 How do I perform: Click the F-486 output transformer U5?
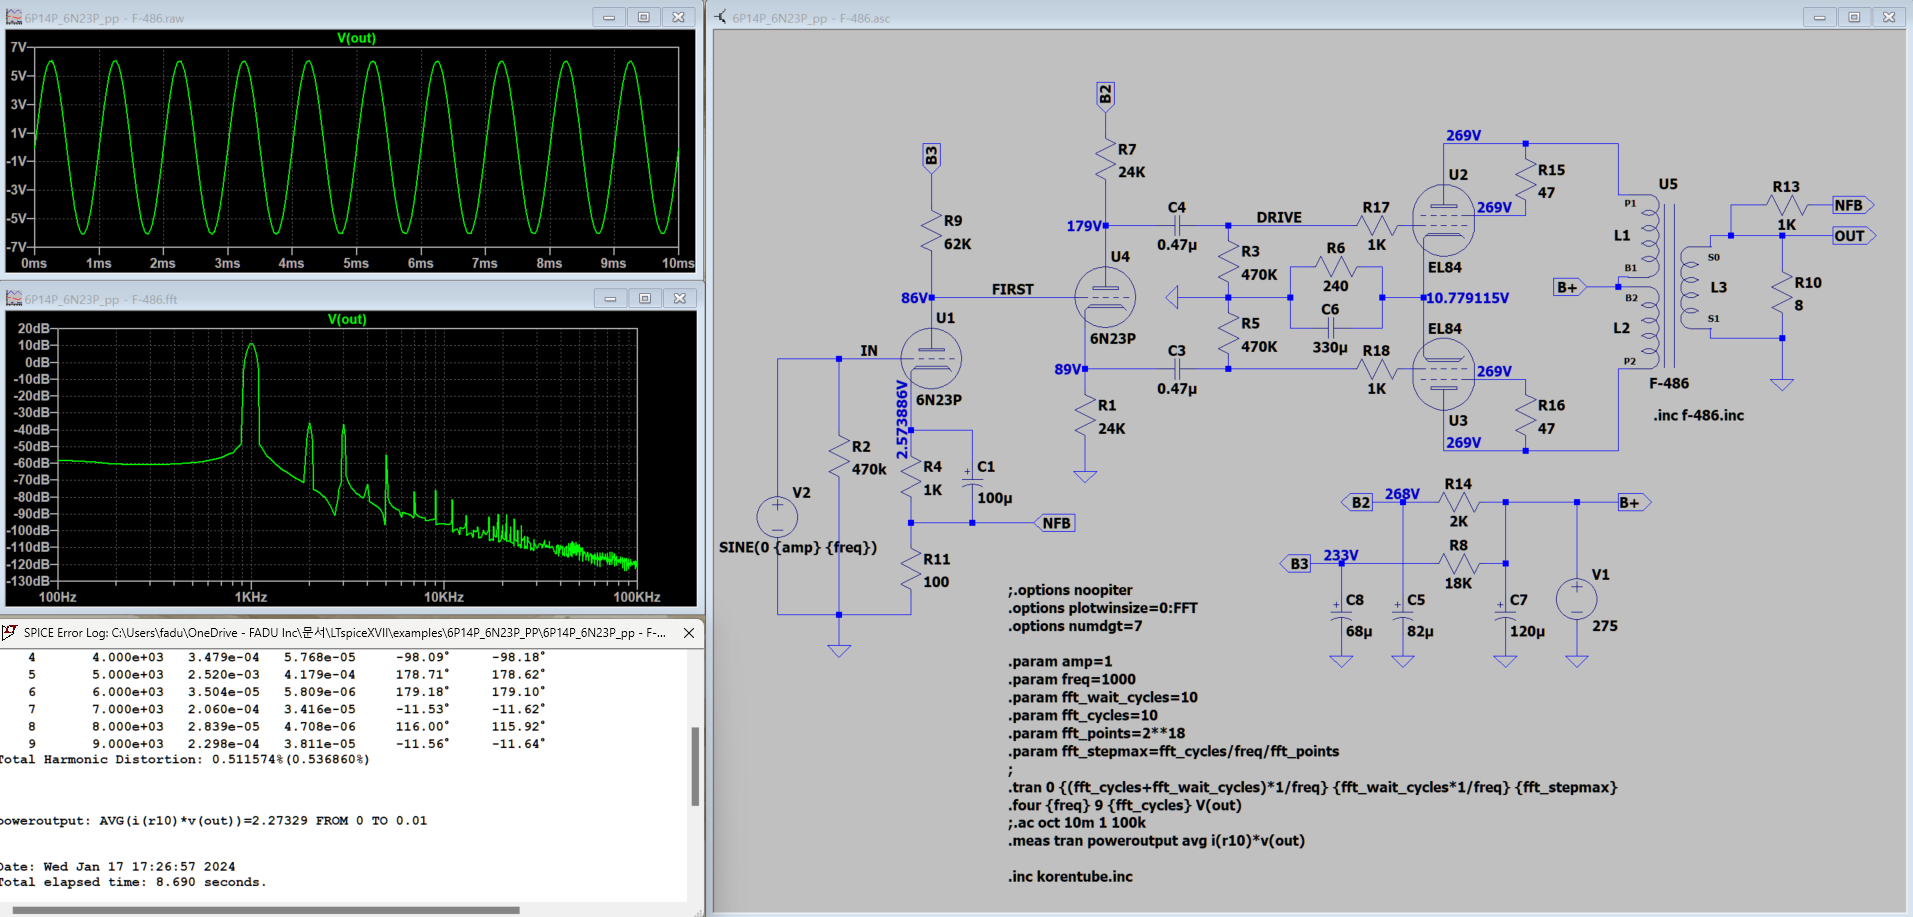point(1668,286)
